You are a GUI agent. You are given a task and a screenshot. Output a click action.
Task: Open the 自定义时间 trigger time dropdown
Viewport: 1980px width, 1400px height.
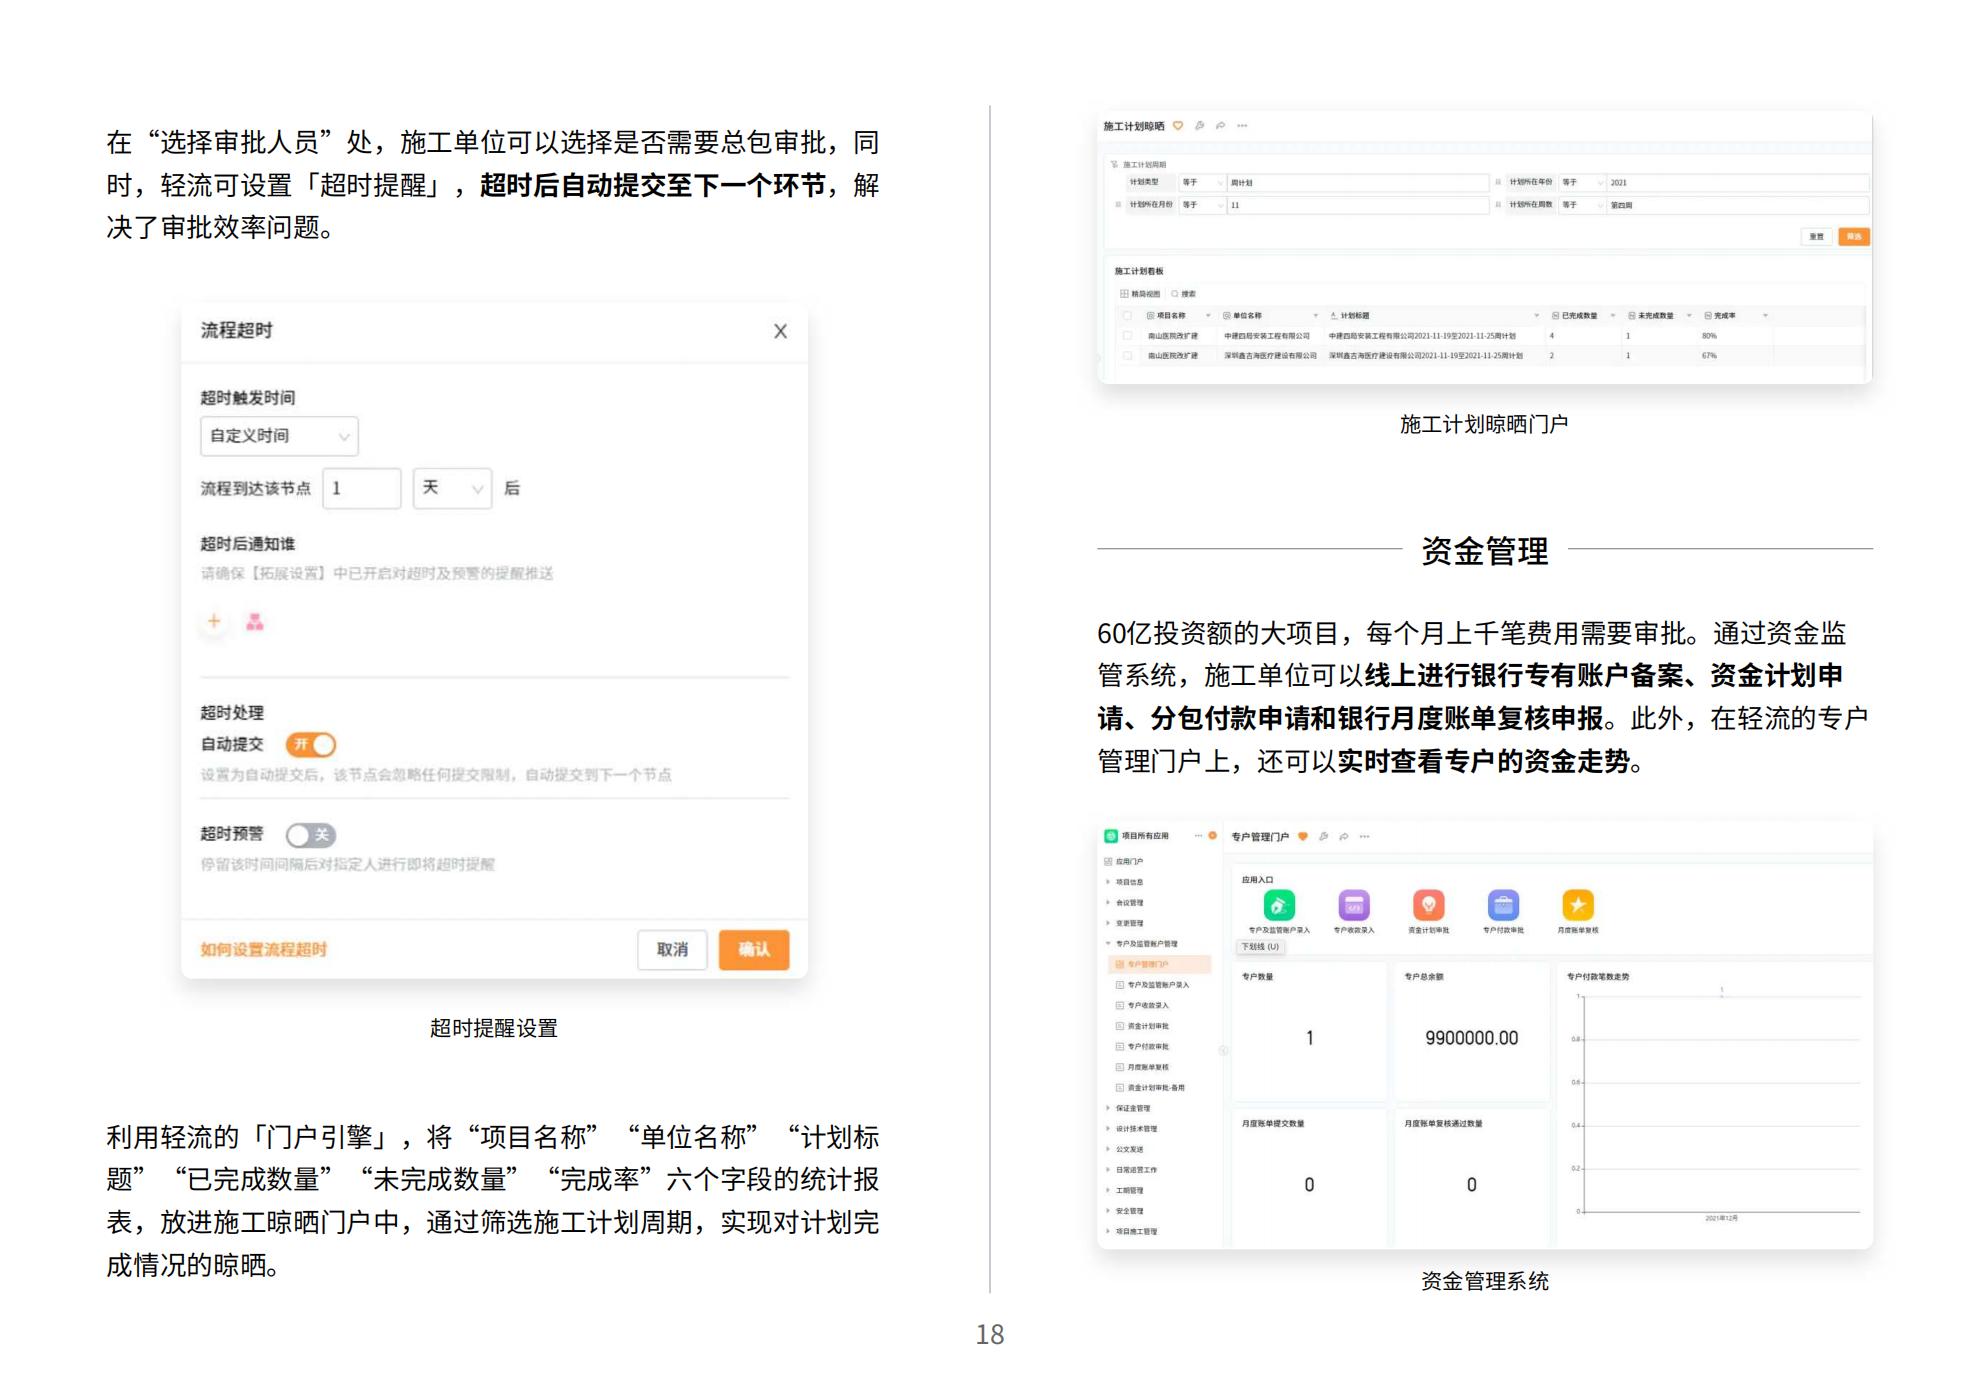click(279, 436)
